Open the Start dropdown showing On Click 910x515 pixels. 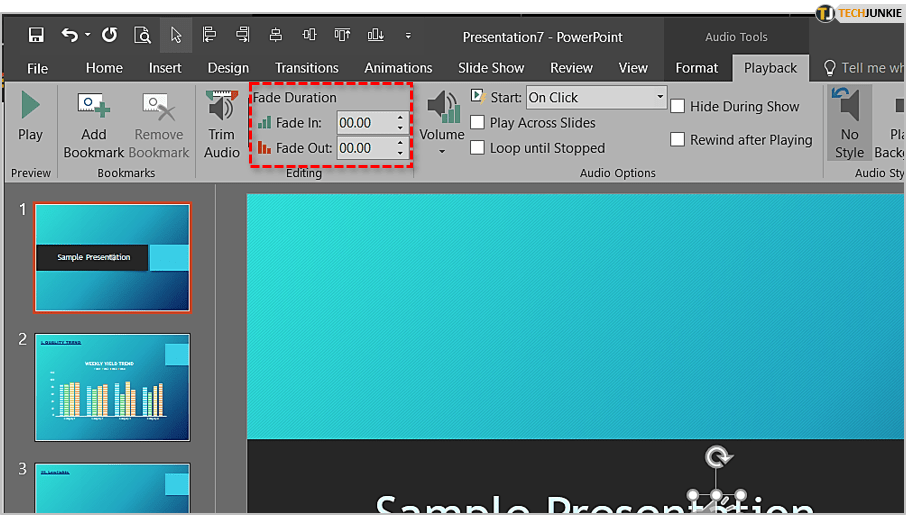660,97
